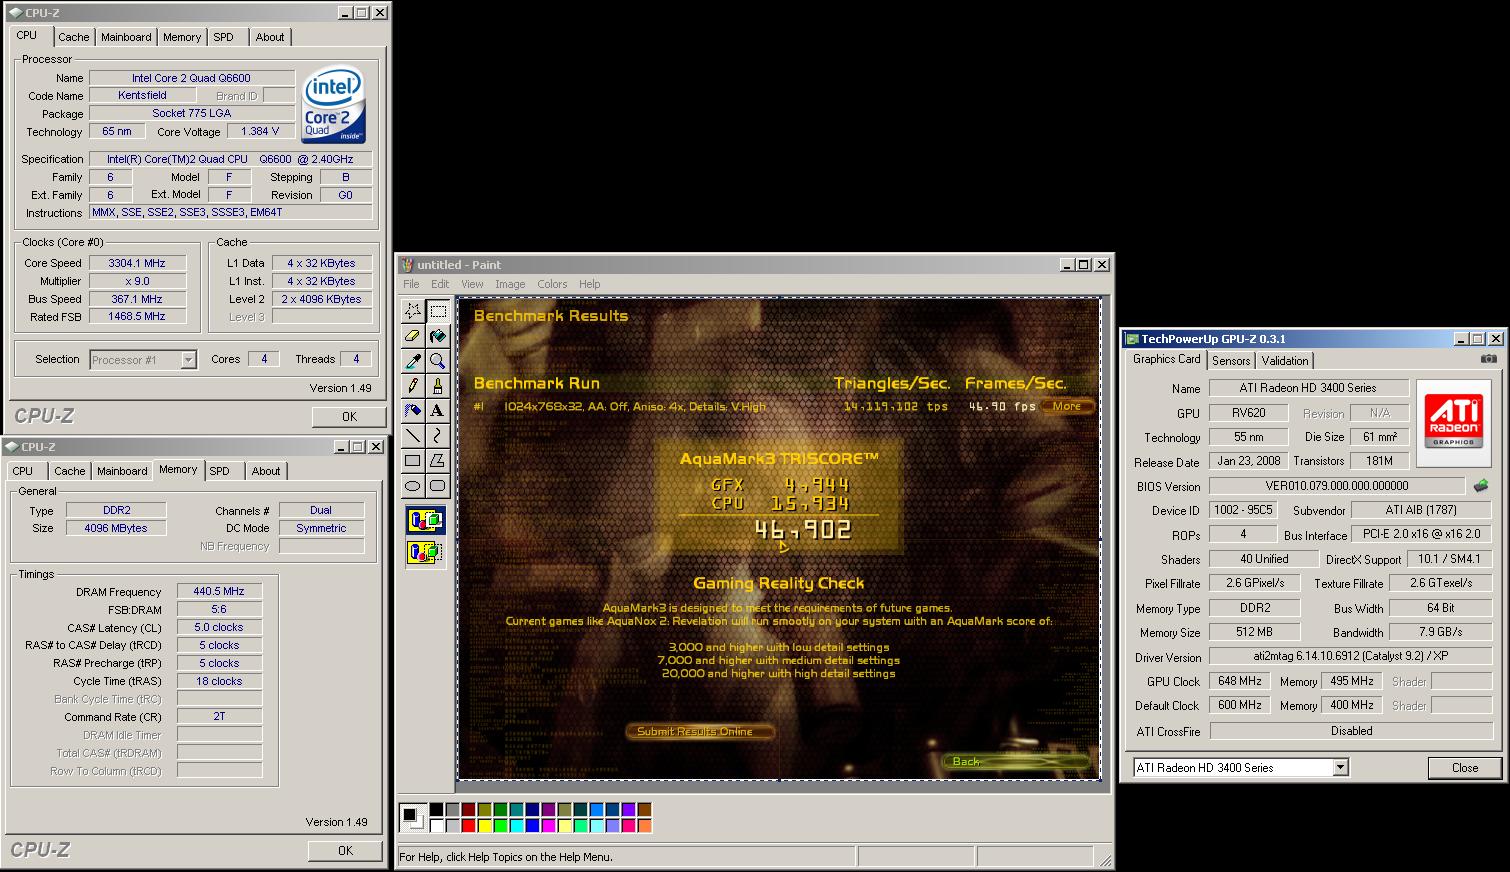Enable transparent selection mode in Paint toolbox

pyautogui.click(x=425, y=551)
